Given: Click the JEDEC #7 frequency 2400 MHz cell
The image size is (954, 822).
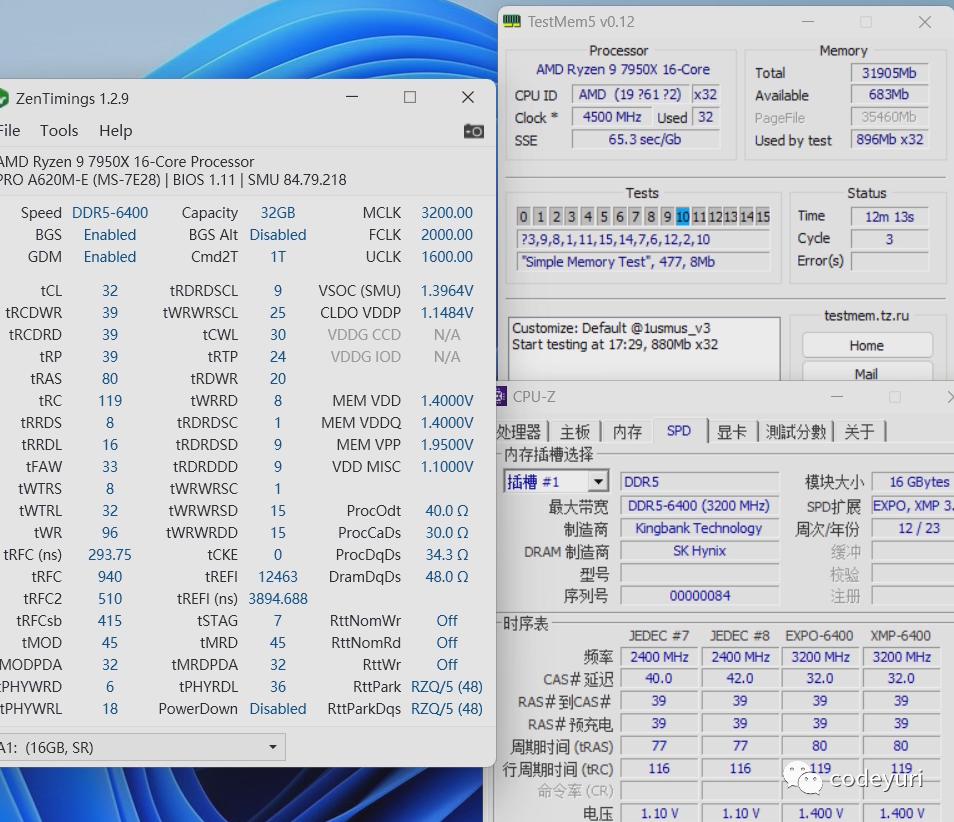Looking at the screenshot, I should click(659, 657).
